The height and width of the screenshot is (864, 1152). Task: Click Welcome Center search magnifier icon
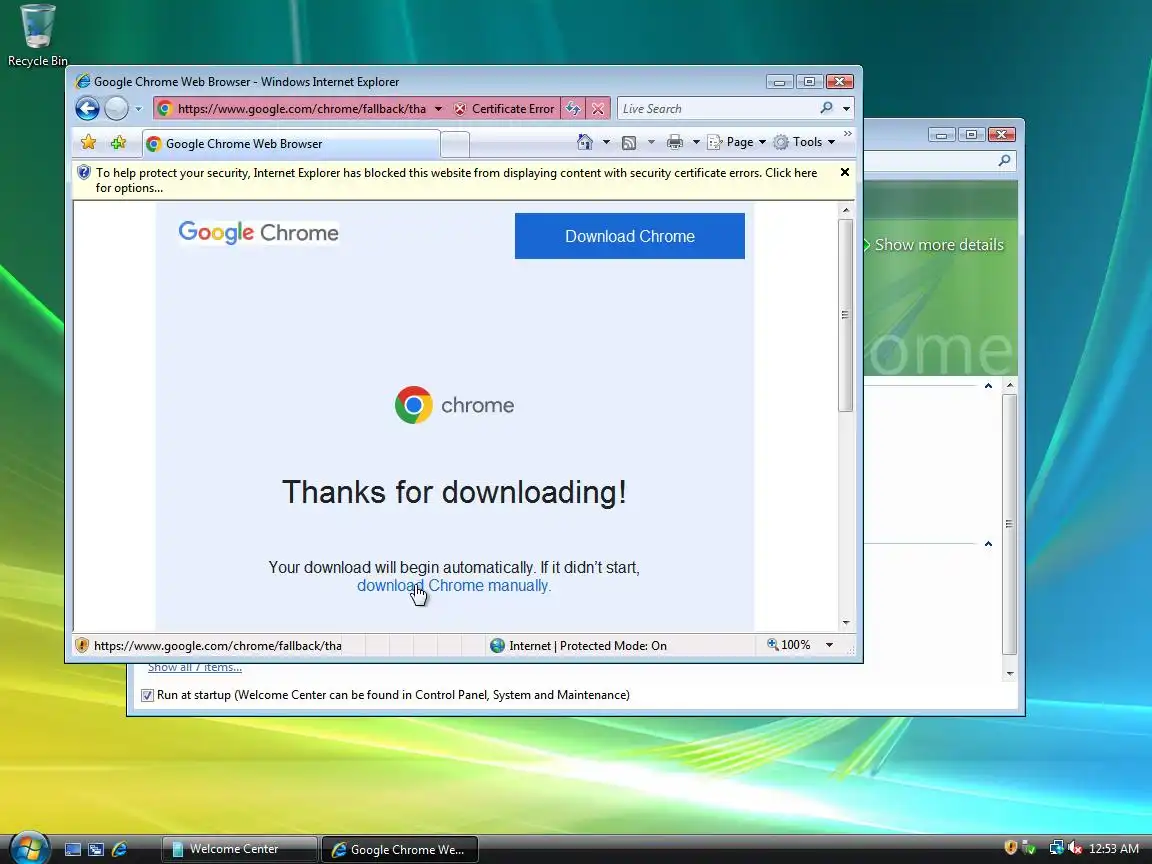(x=1004, y=160)
